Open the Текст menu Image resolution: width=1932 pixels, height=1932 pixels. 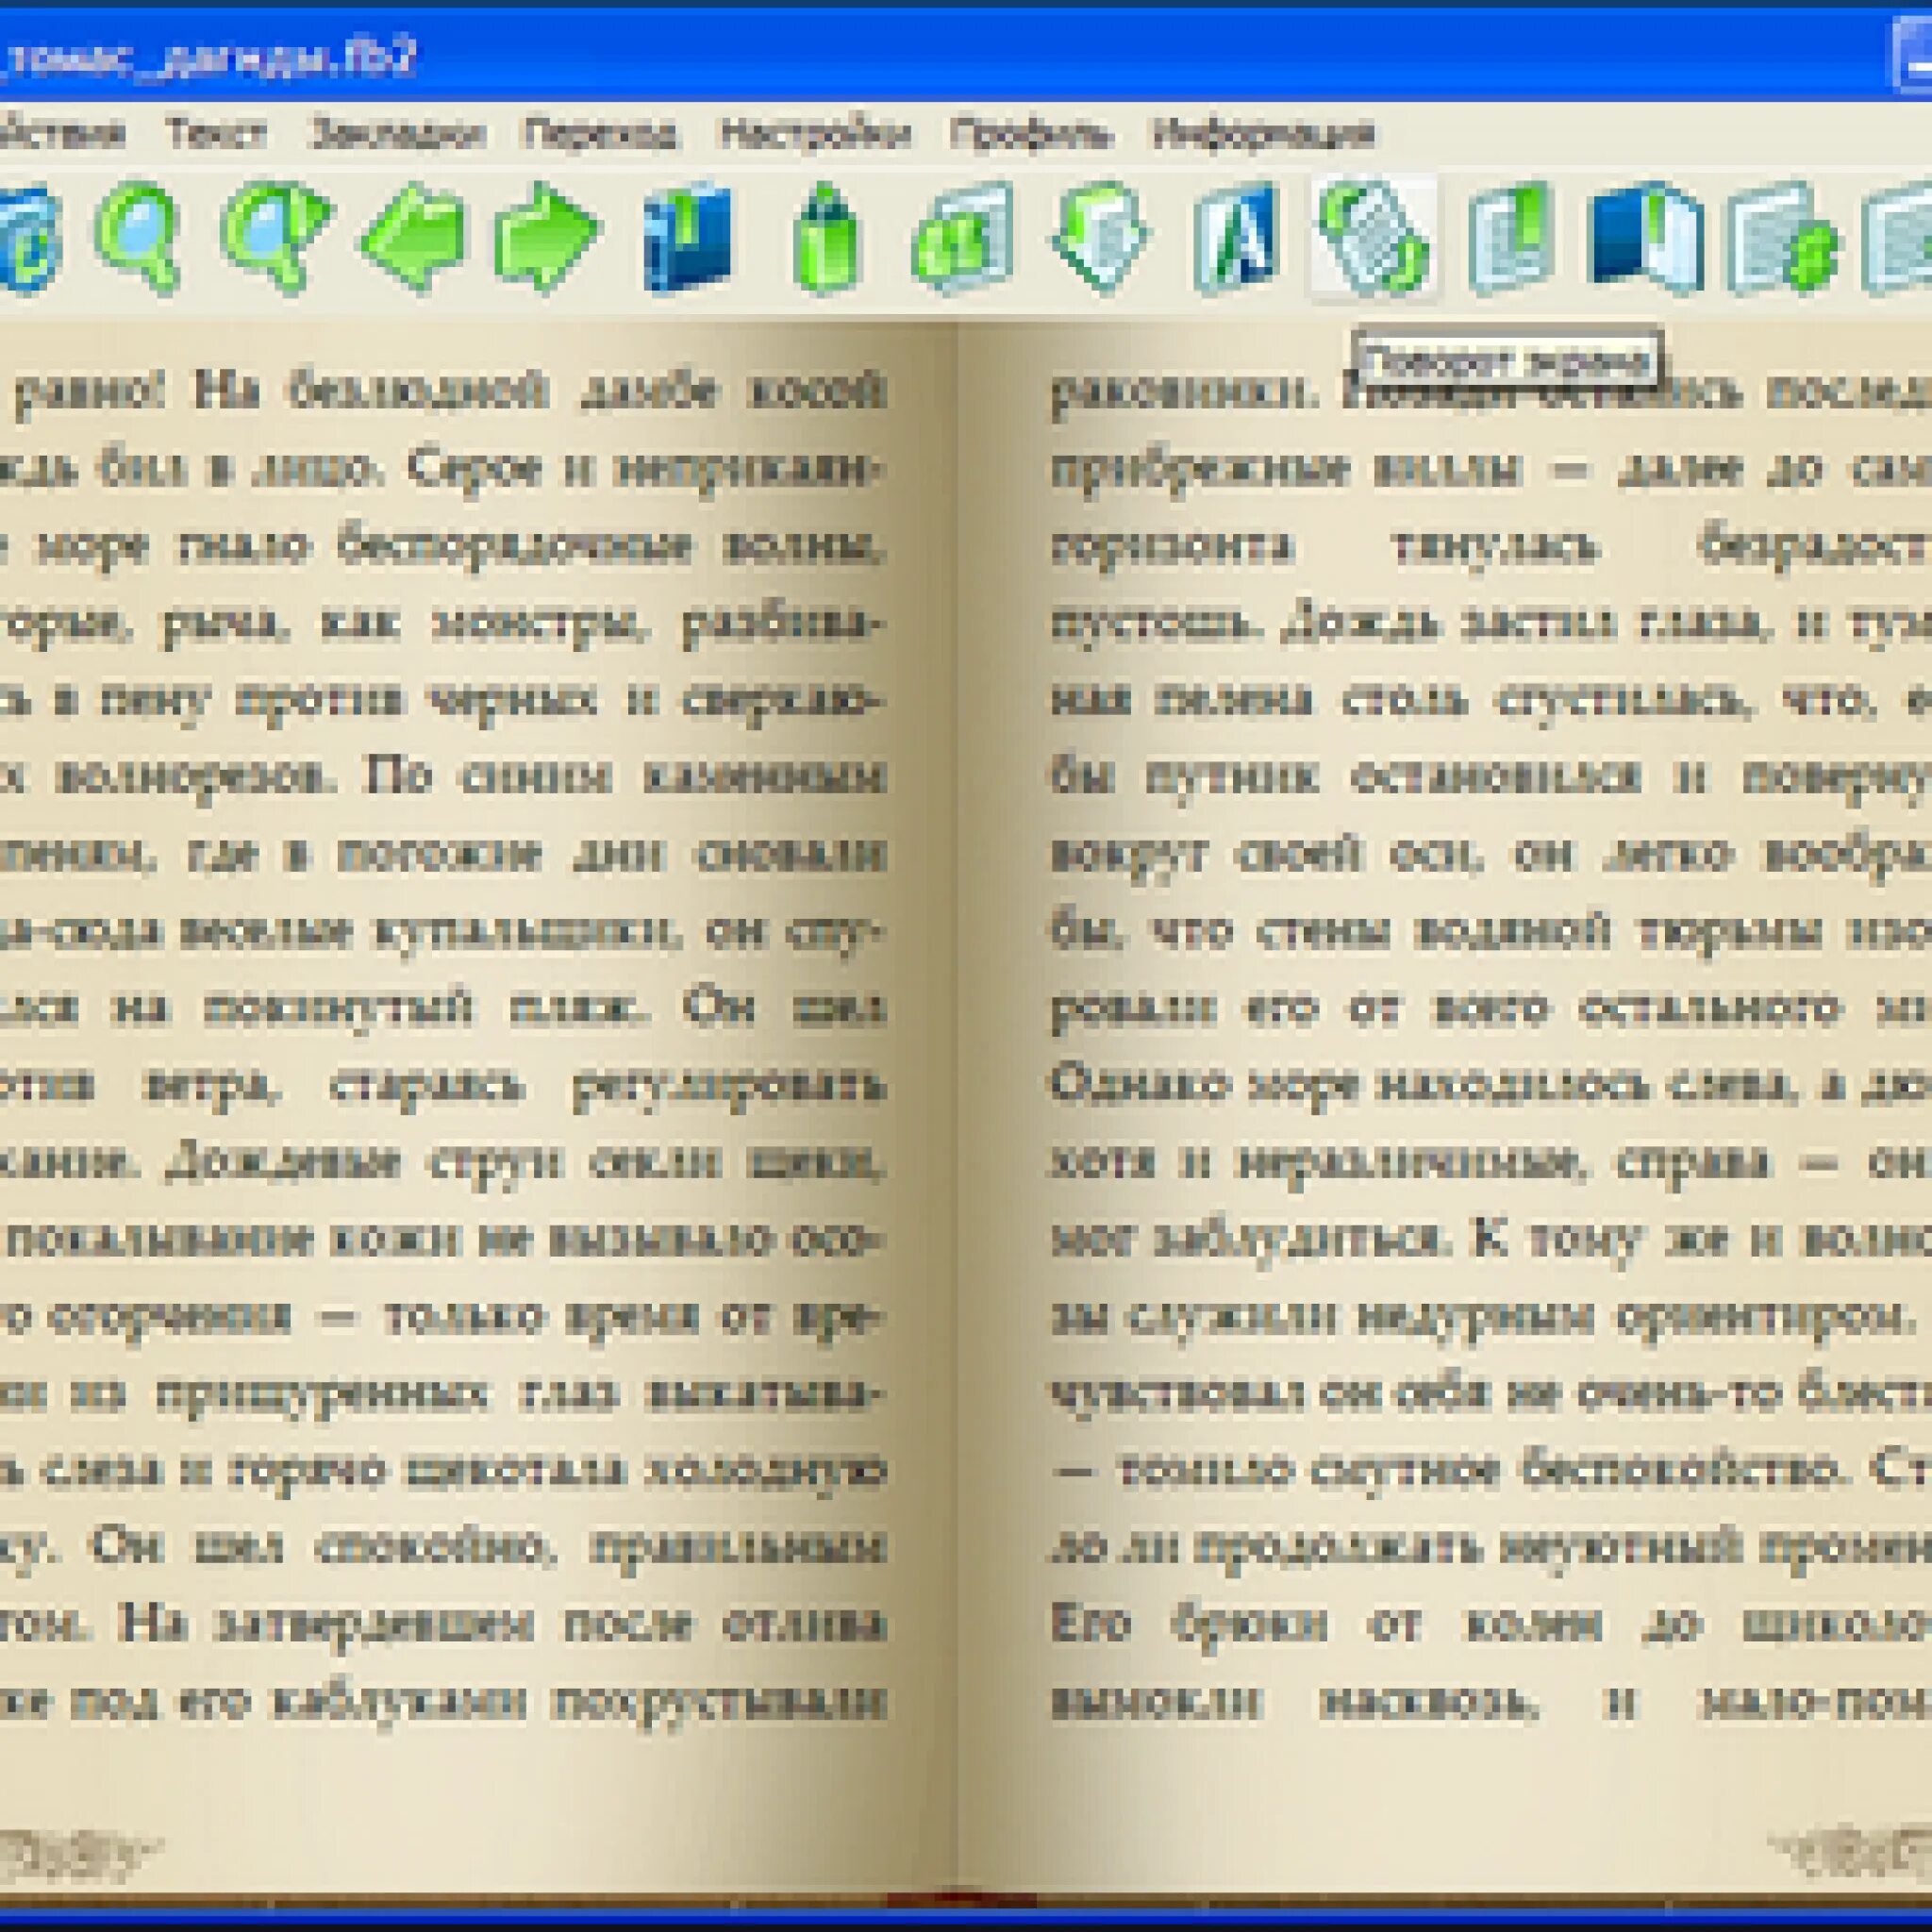point(216,133)
